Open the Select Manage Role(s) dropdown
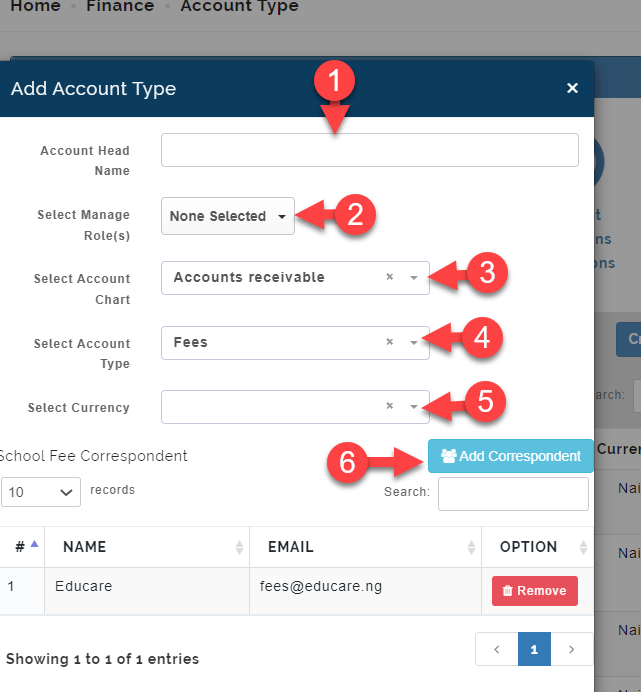Screen dimensions: 641x692 point(227,216)
